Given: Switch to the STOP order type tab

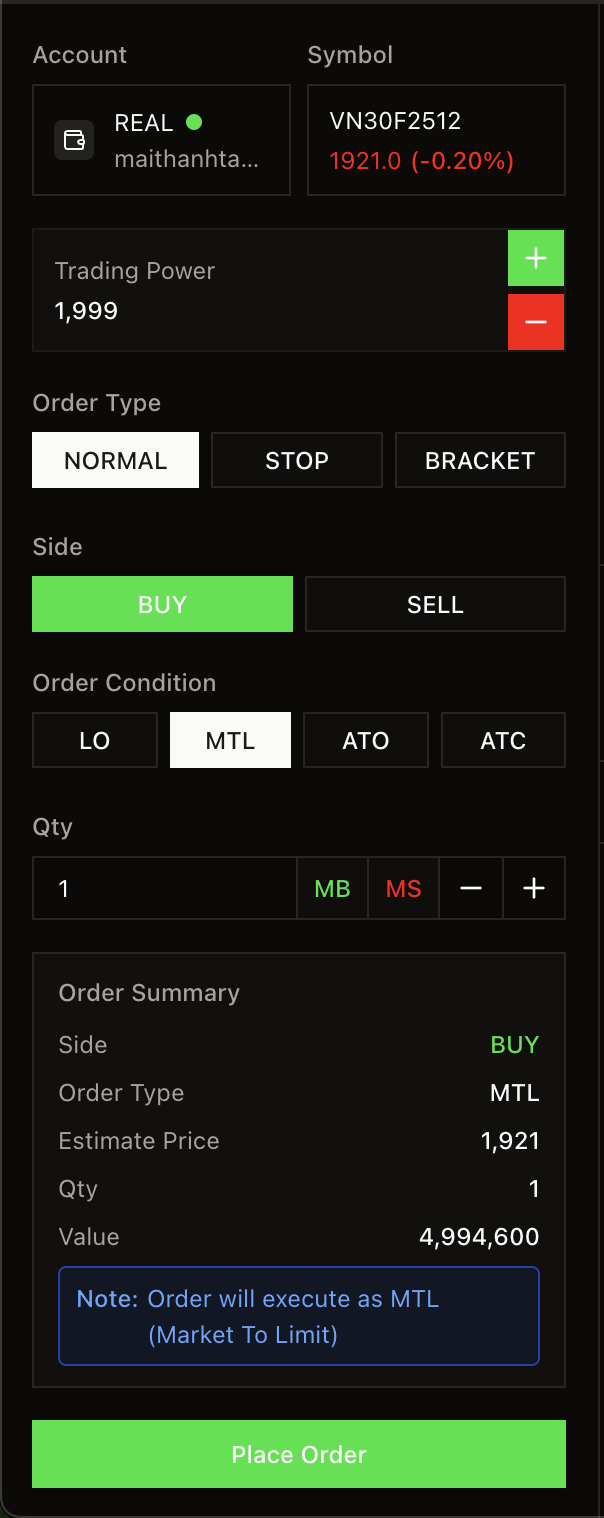Looking at the screenshot, I should [x=296, y=460].
